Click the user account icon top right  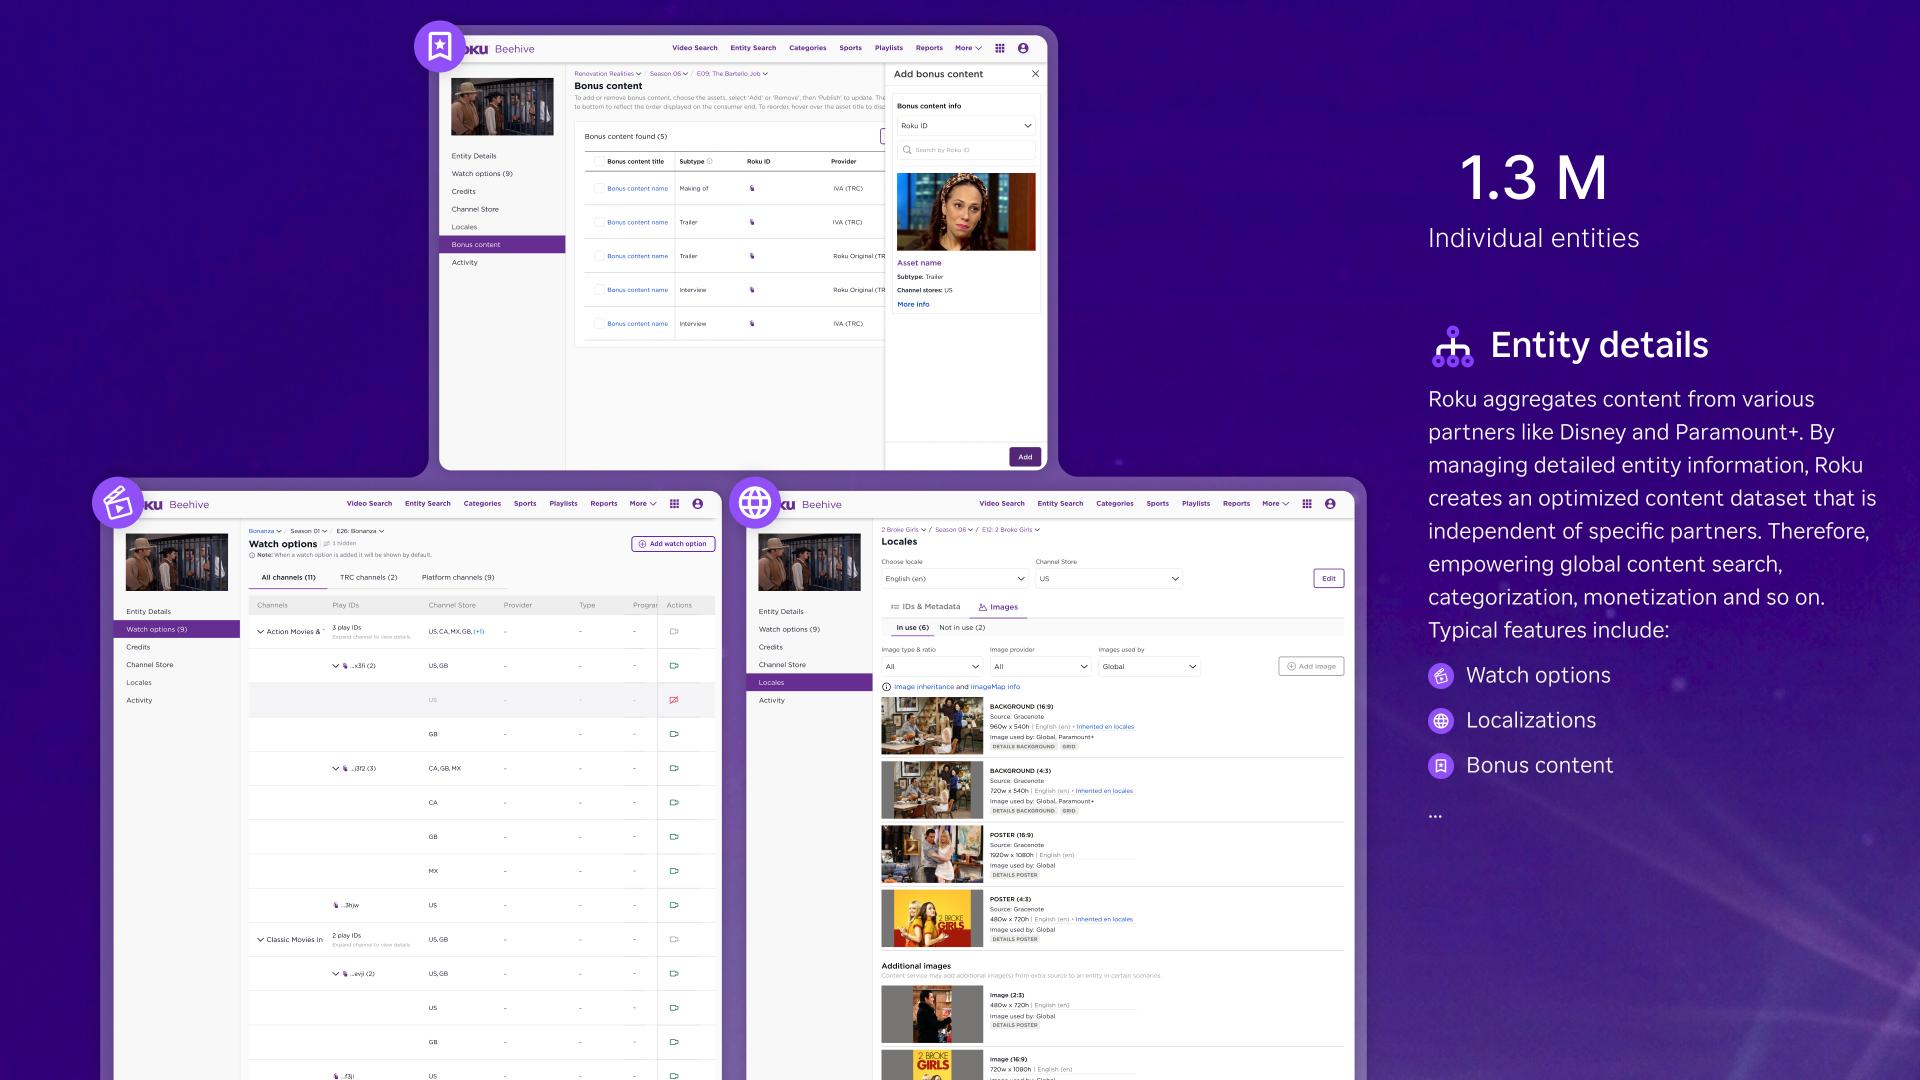coord(1022,48)
